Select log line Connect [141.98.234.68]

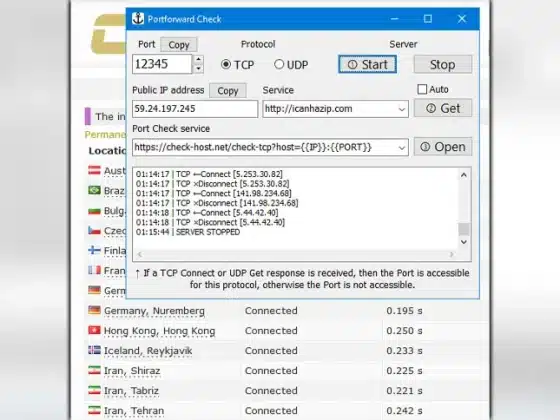click(x=214, y=194)
